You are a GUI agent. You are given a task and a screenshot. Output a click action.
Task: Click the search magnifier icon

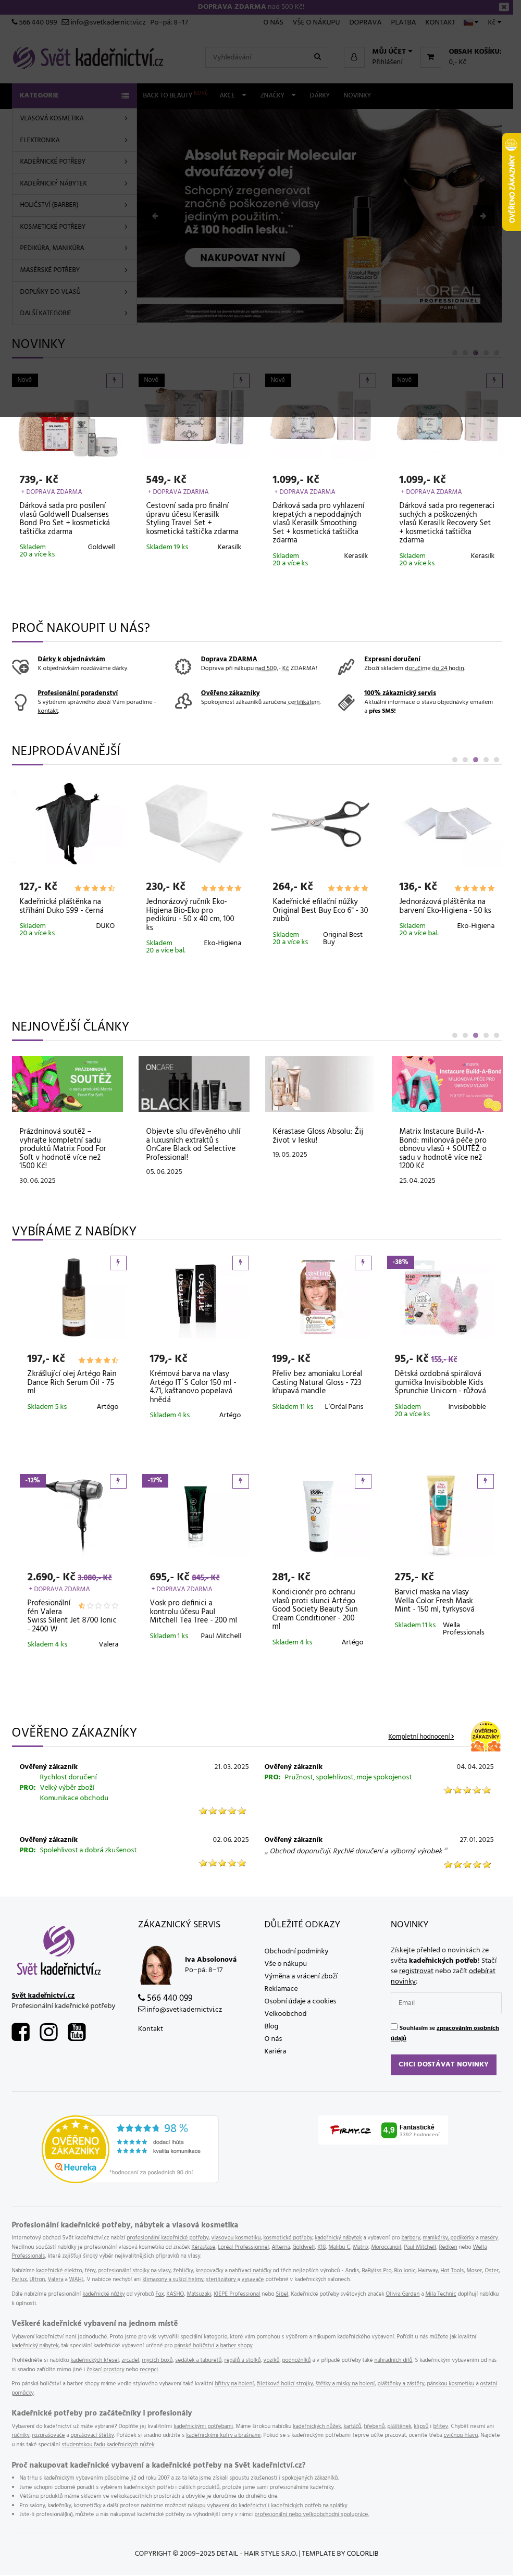point(318,57)
